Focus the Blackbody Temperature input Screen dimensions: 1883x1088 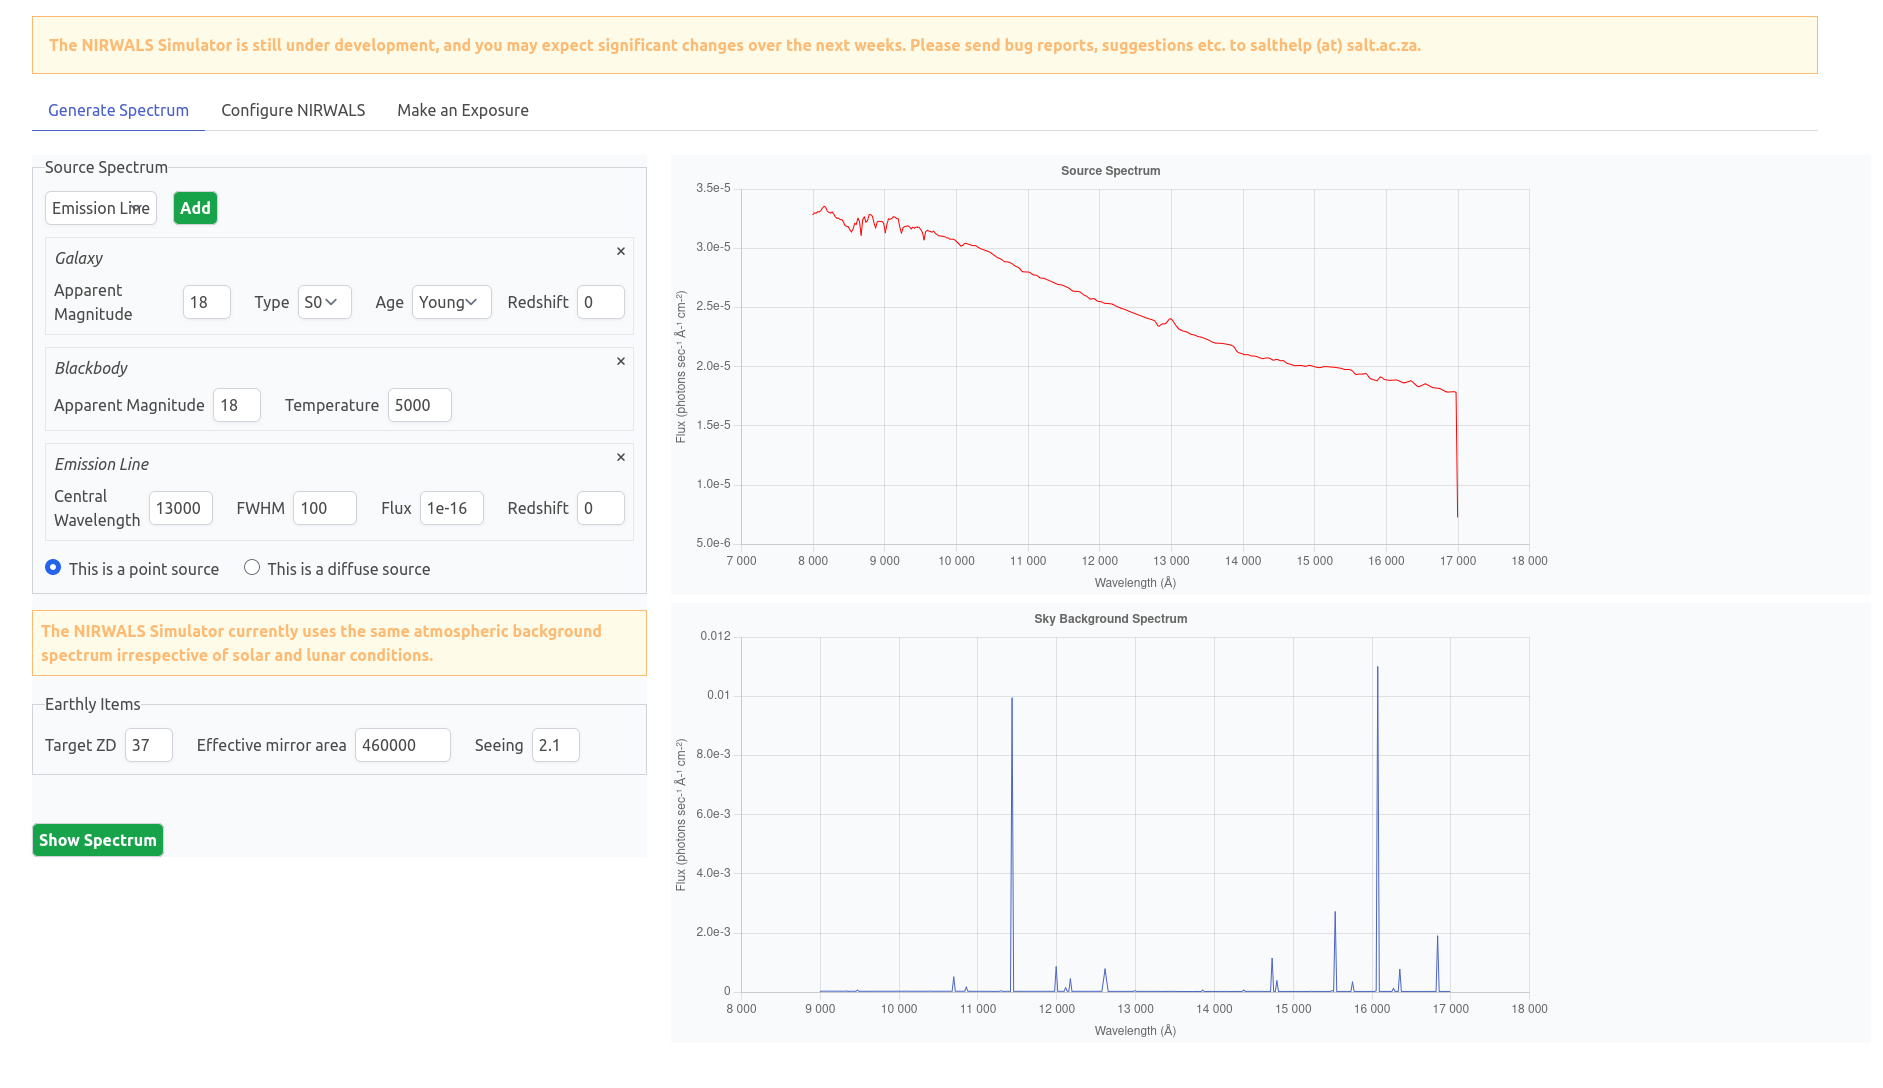click(419, 405)
